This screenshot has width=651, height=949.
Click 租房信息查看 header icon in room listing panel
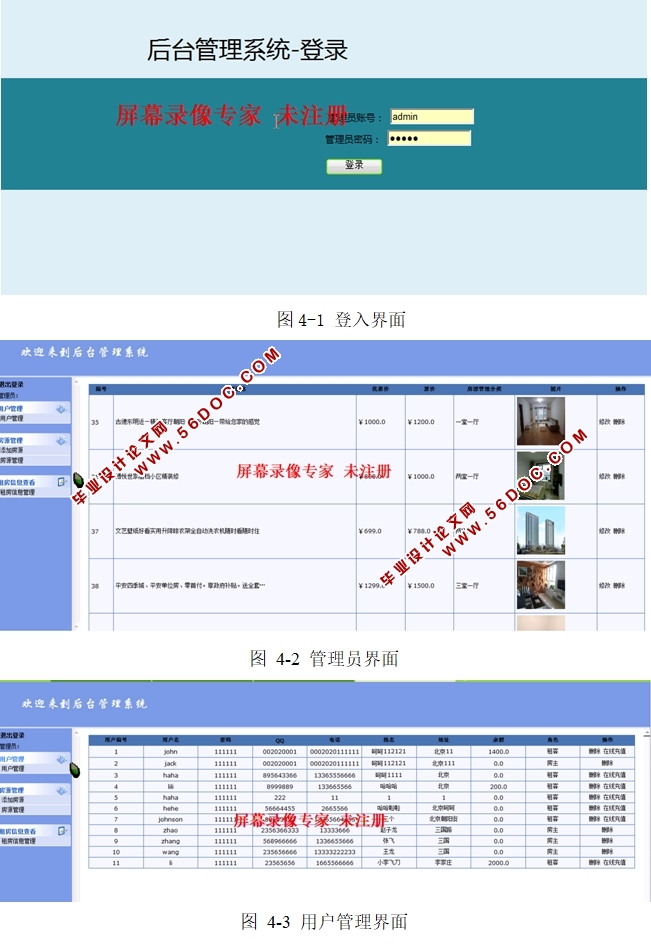62,481
